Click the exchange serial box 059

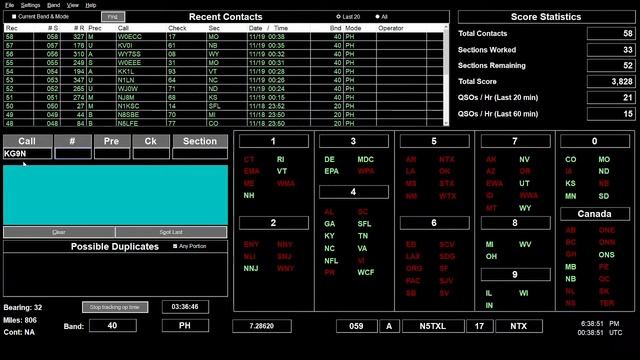pyautogui.click(x=356, y=326)
